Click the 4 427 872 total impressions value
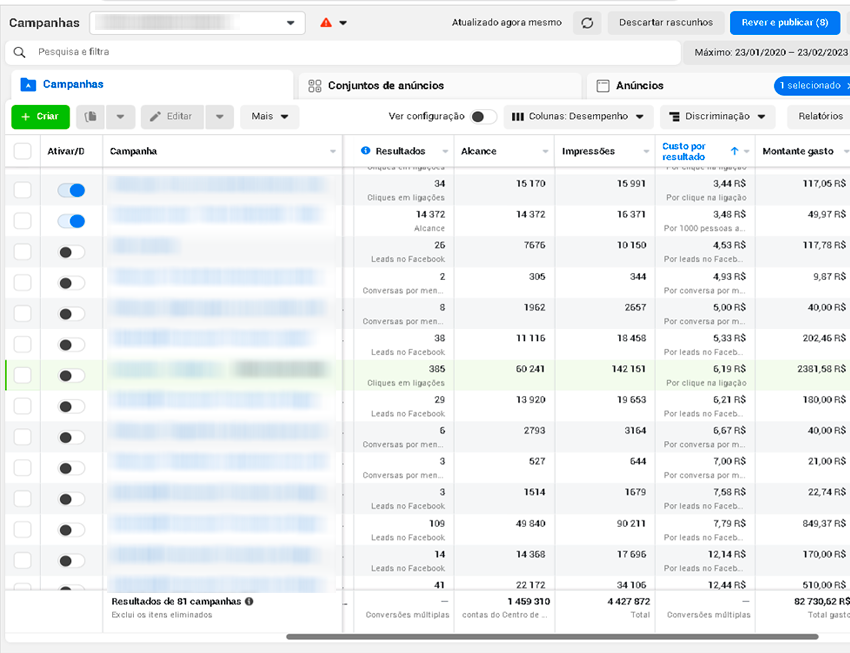 coord(629,602)
